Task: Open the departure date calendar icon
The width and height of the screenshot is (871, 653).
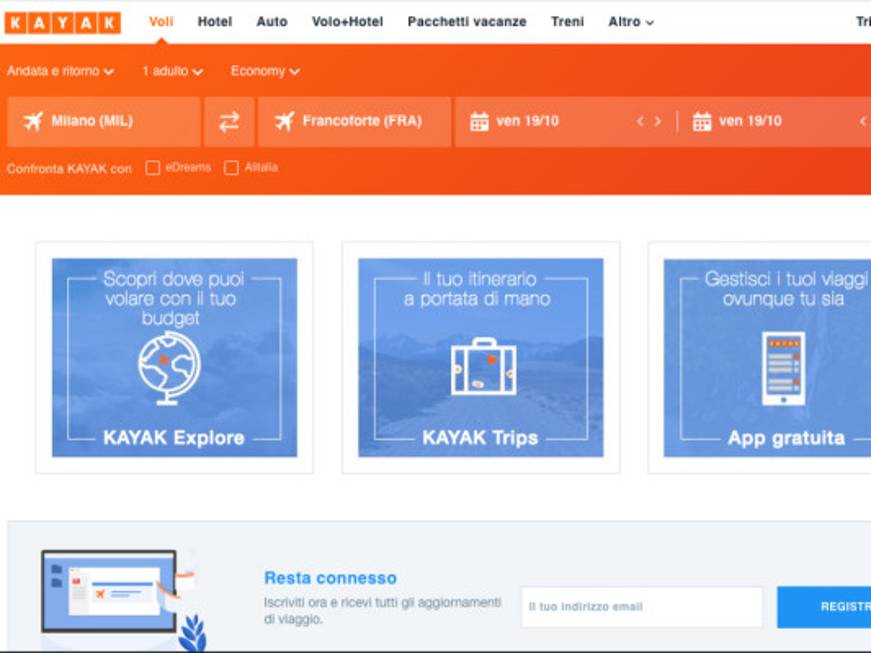Action: (x=479, y=122)
